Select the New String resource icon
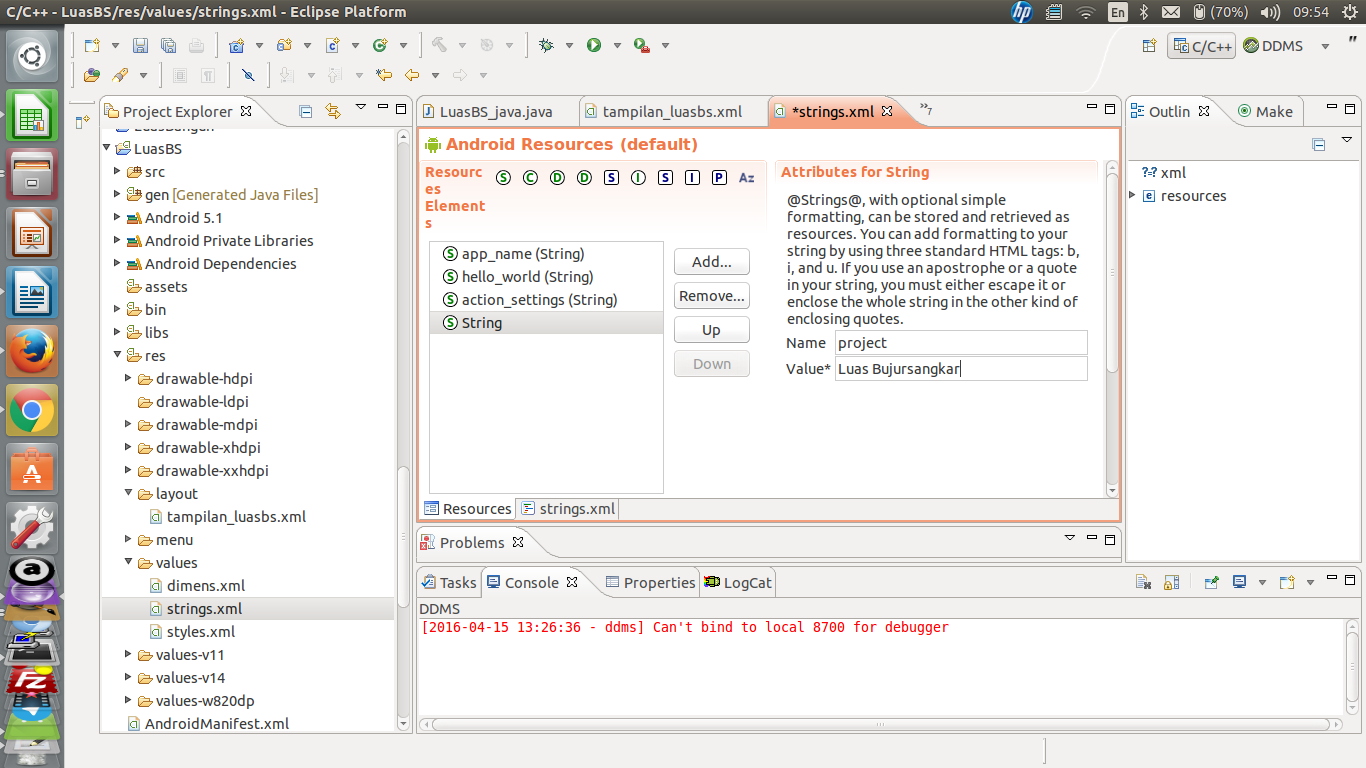Image resolution: width=1366 pixels, height=768 pixels. pos(503,177)
